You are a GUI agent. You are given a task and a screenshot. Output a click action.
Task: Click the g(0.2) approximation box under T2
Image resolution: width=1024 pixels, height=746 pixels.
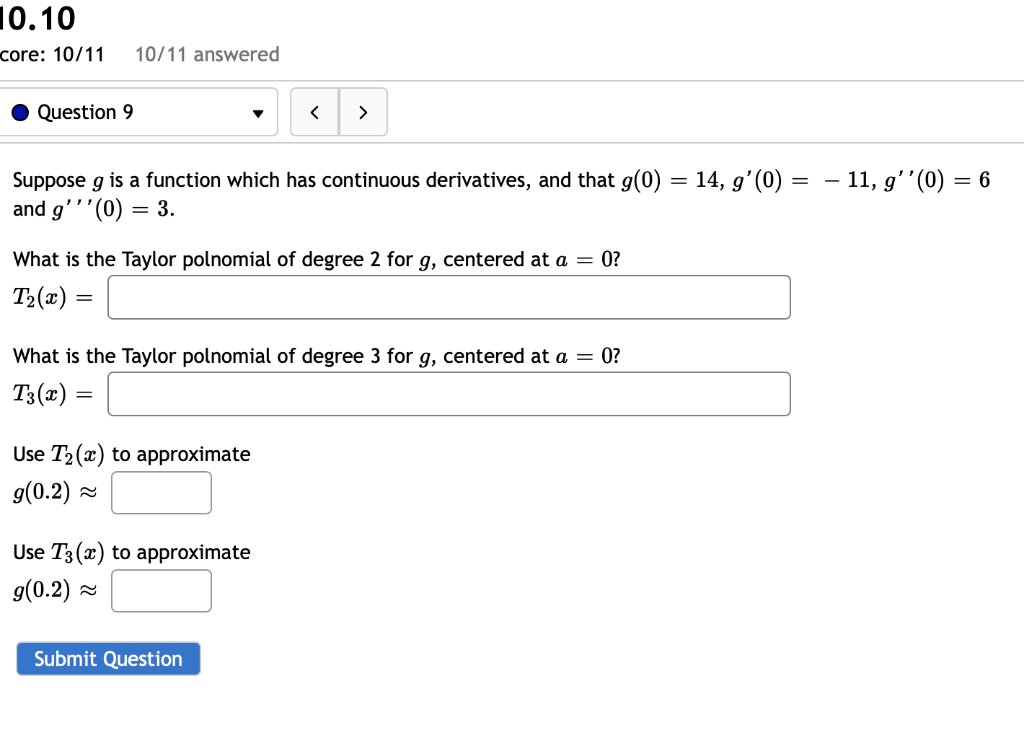(x=161, y=492)
